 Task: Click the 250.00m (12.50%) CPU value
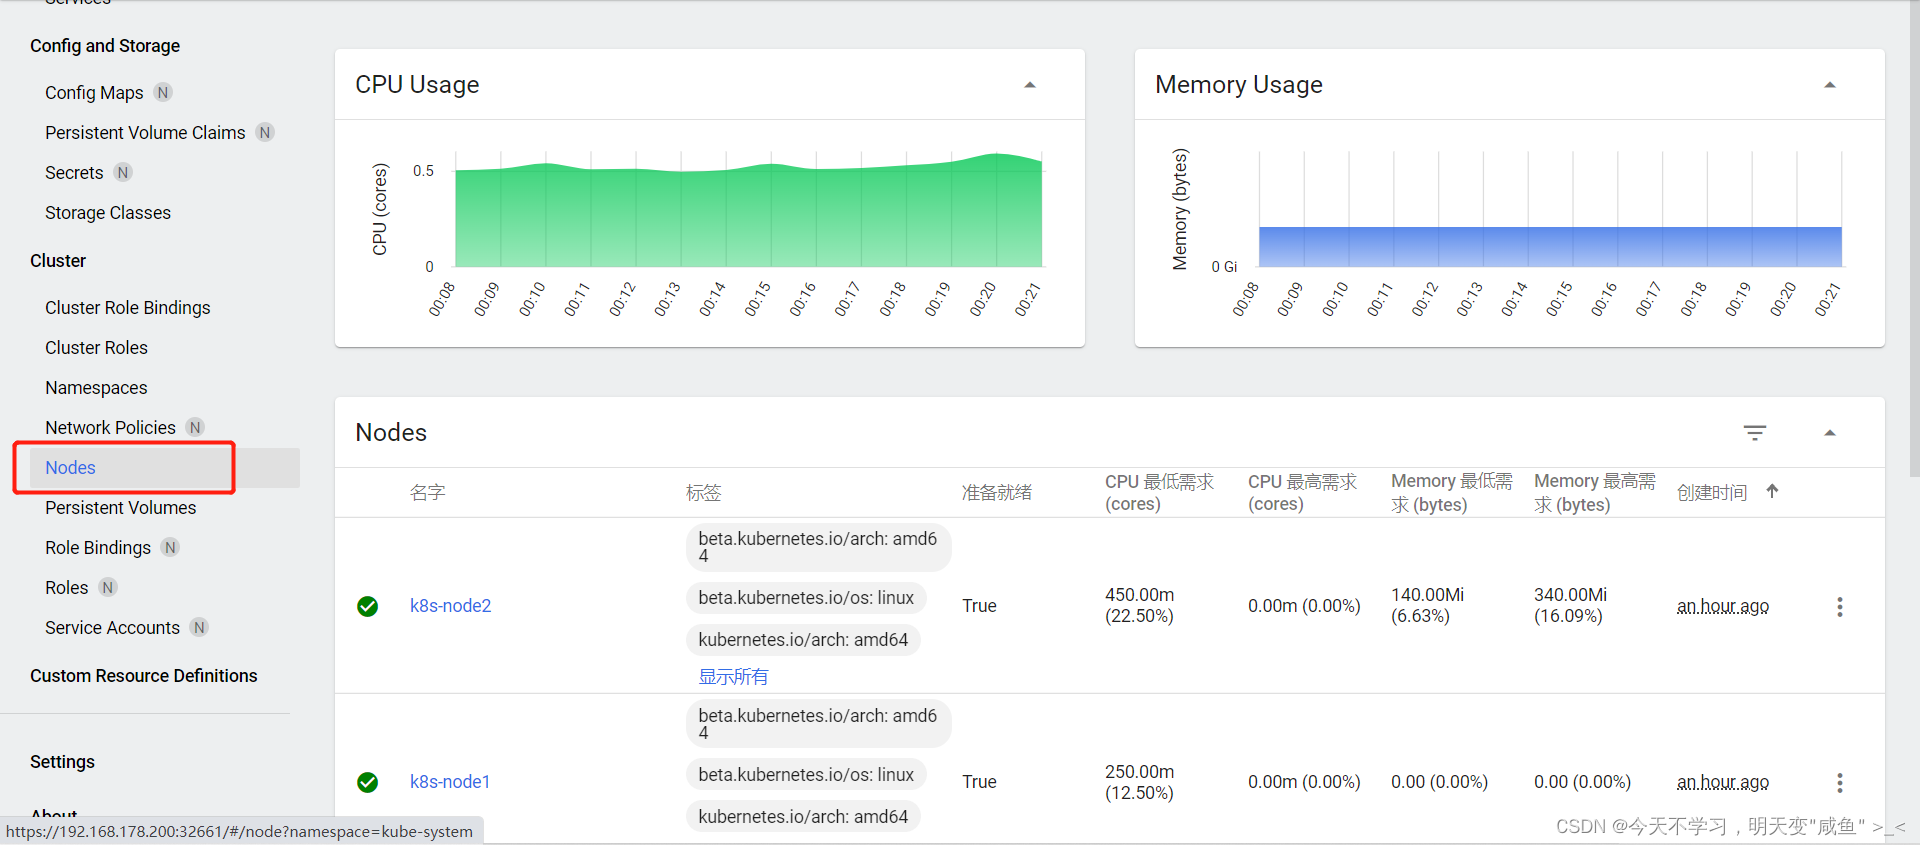point(1140,782)
